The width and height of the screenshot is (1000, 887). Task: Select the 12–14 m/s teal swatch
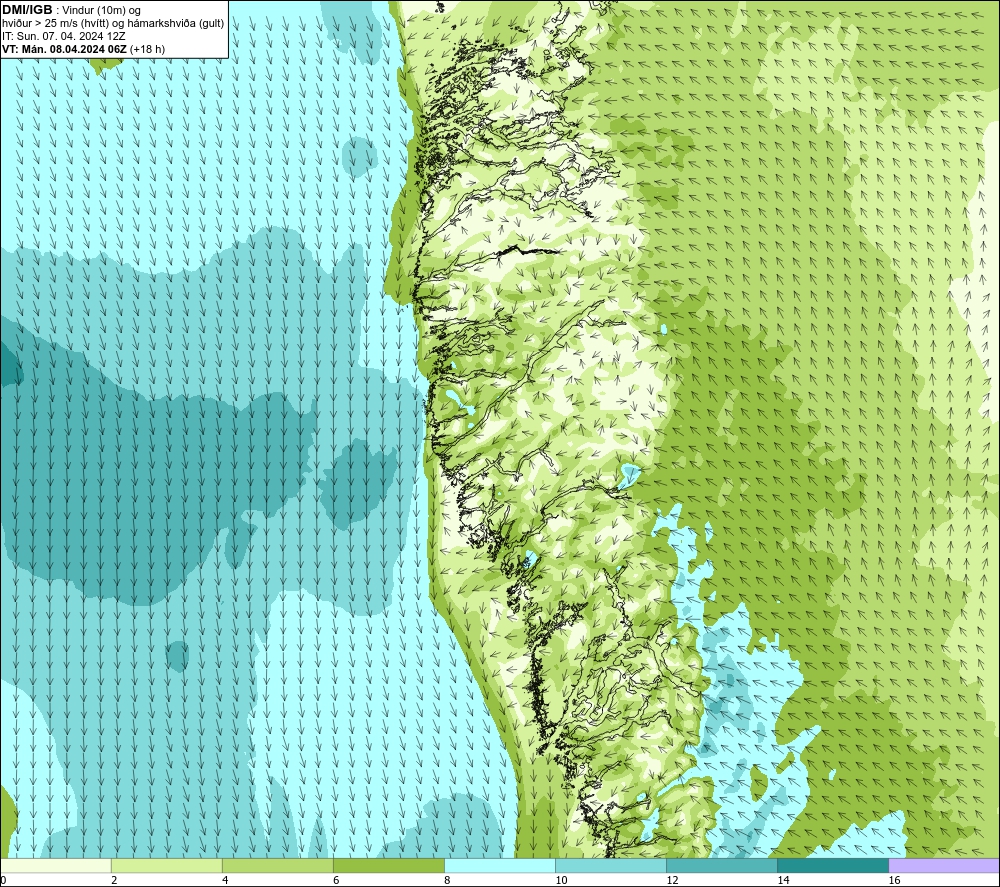point(722,865)
